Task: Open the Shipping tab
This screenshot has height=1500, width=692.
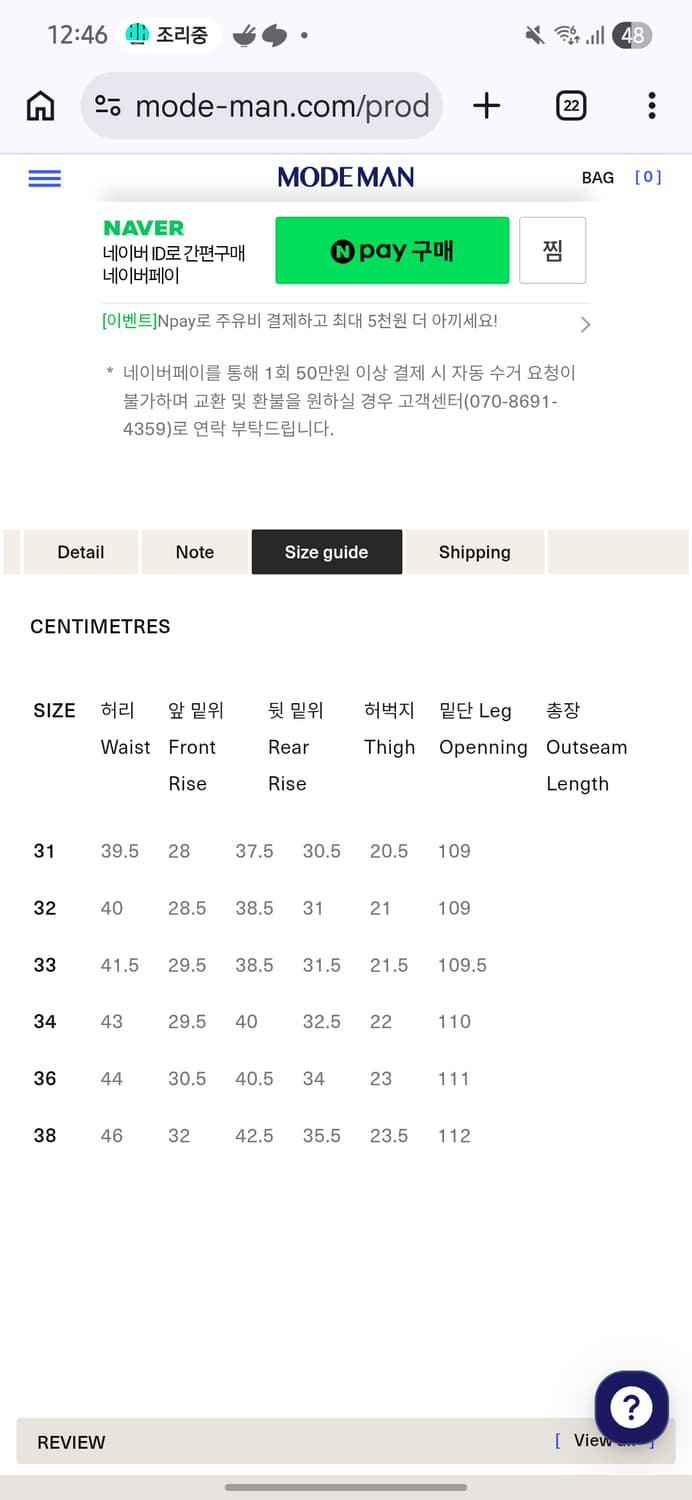Action: [x=474, y=552]
